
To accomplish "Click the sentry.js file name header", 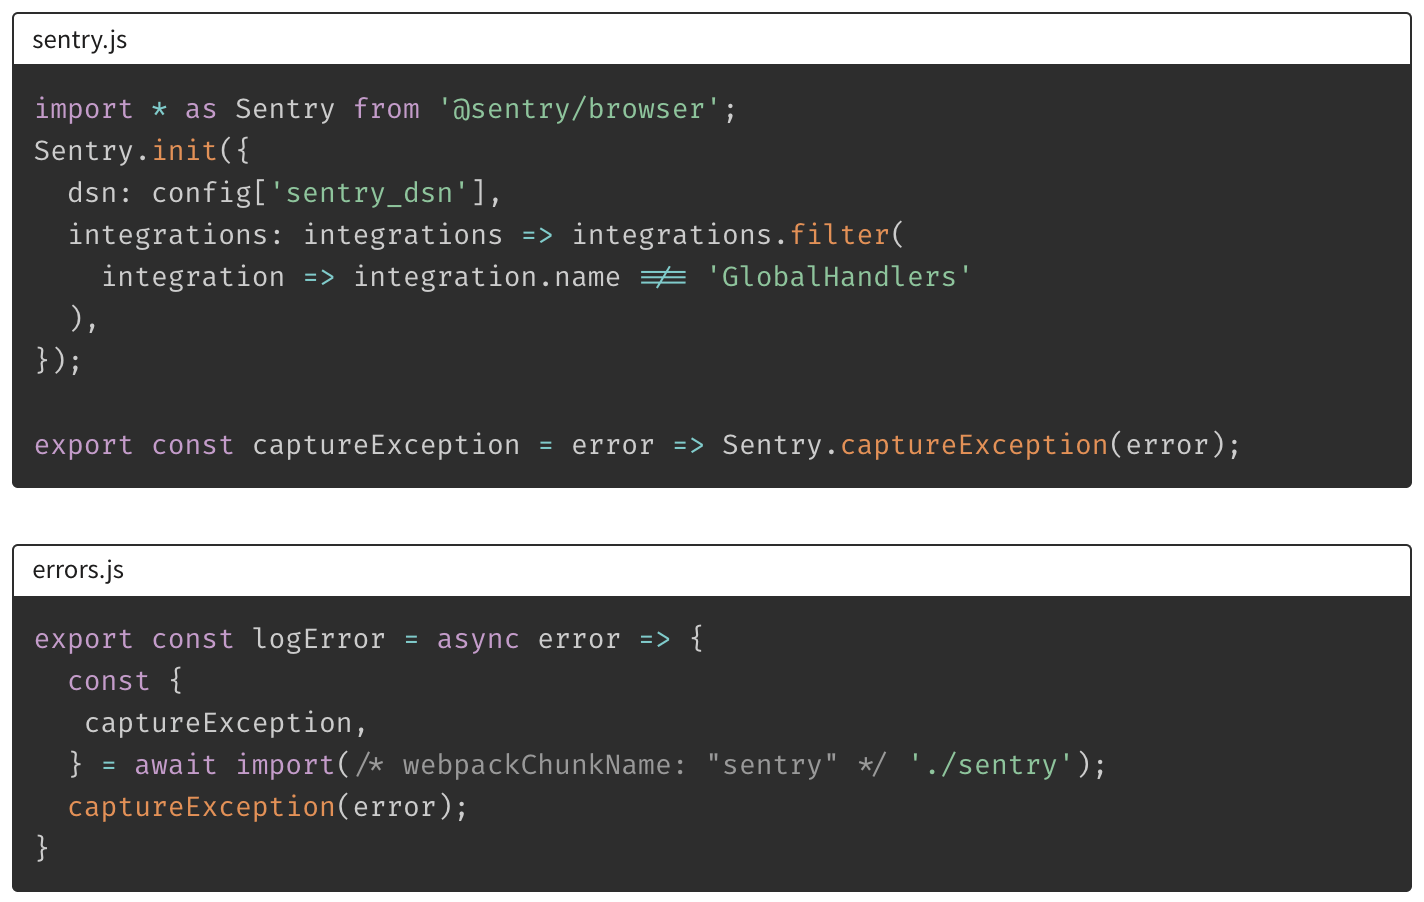I will (80, 40).
